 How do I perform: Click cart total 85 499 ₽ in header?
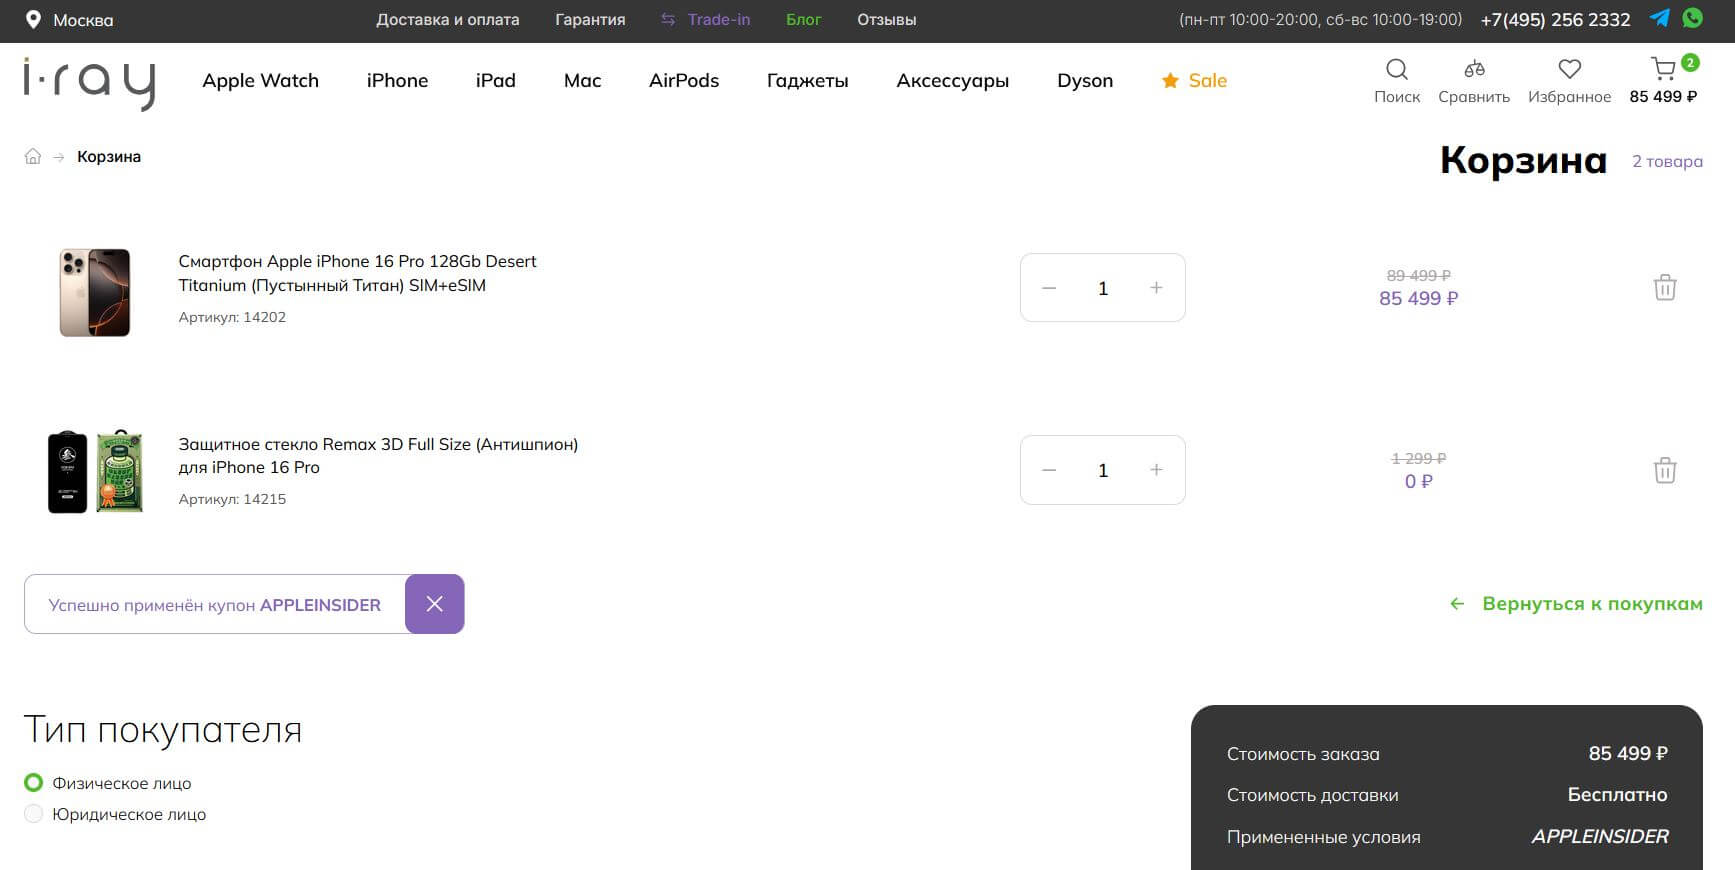[x=1663, y=97]
